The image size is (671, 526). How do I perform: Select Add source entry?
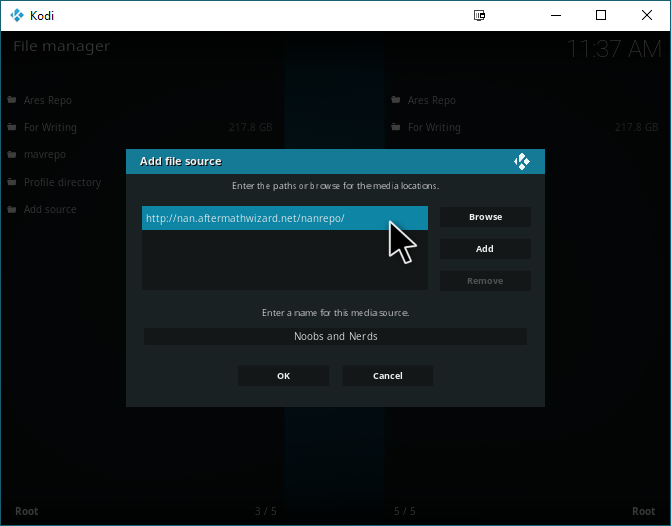50,209
